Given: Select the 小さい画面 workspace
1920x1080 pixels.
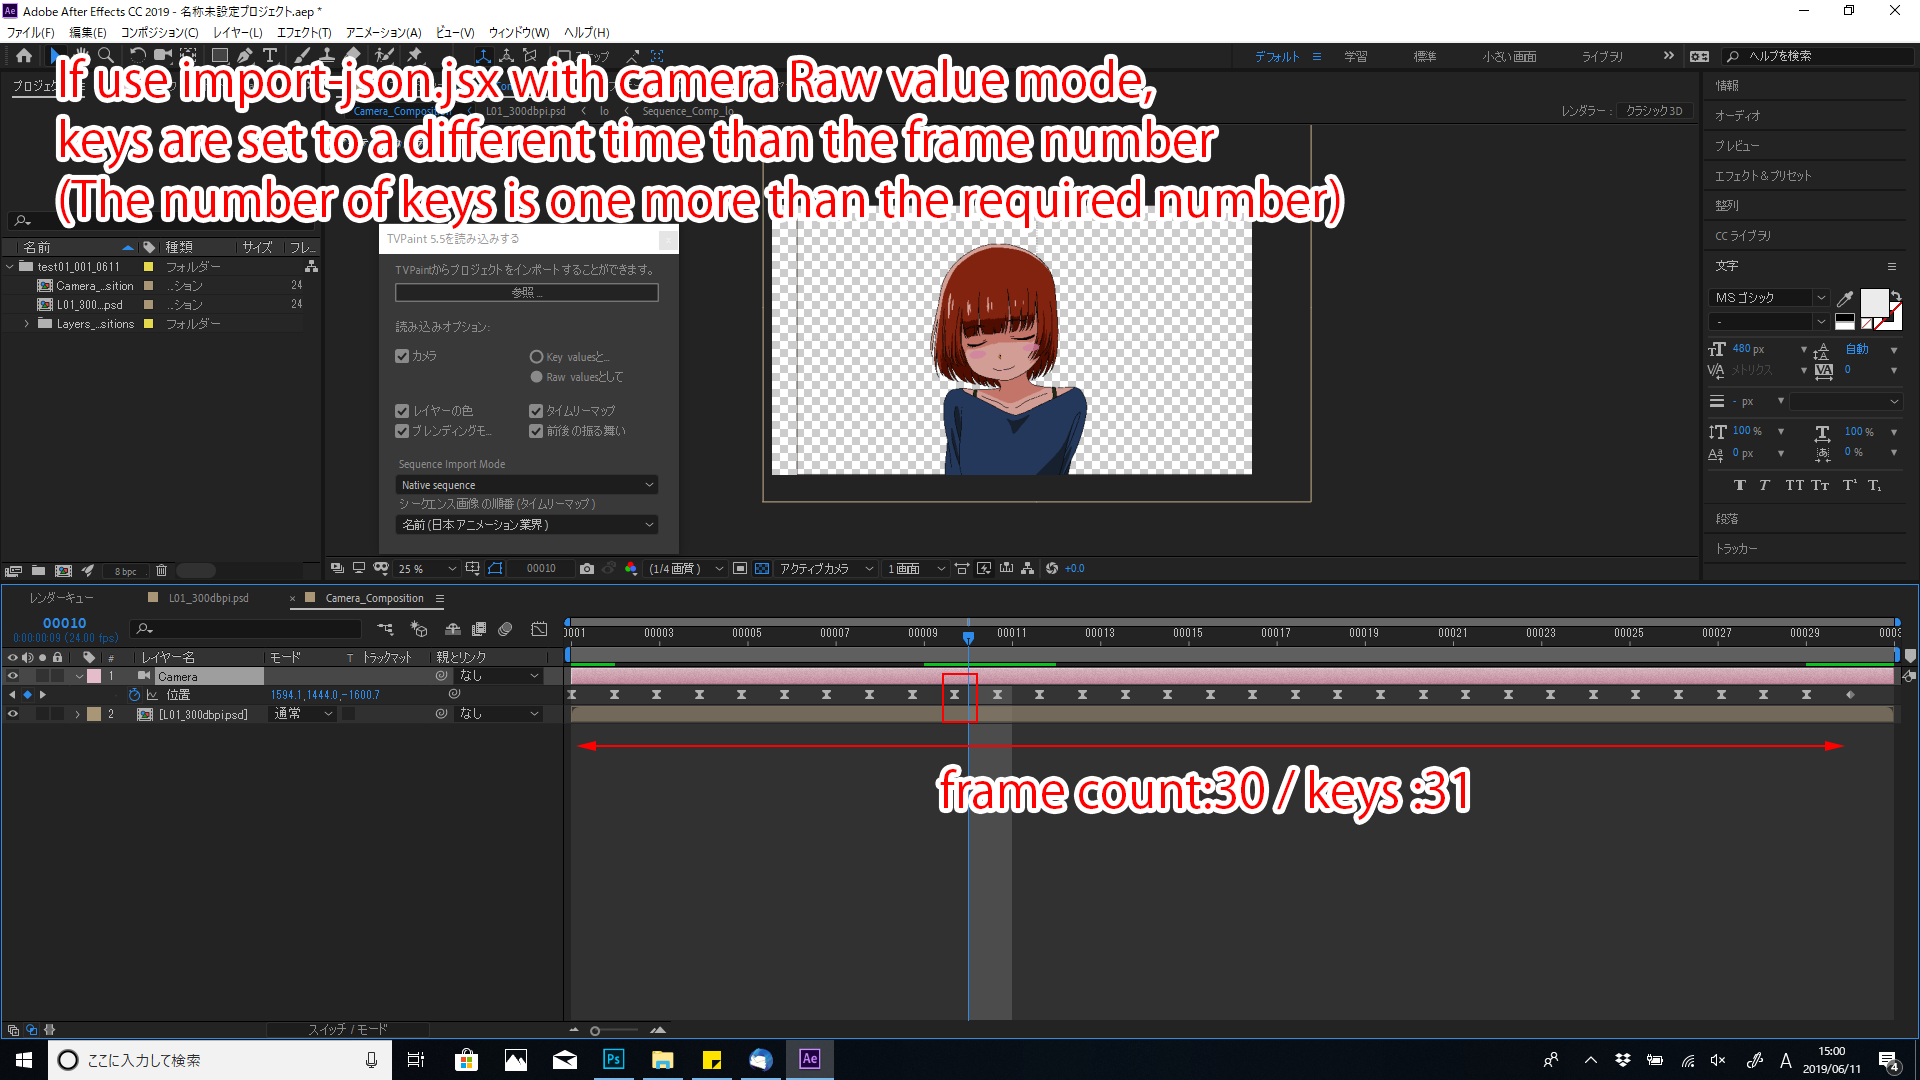Looking at the screenshot, I should click(x=1509, y=57).
